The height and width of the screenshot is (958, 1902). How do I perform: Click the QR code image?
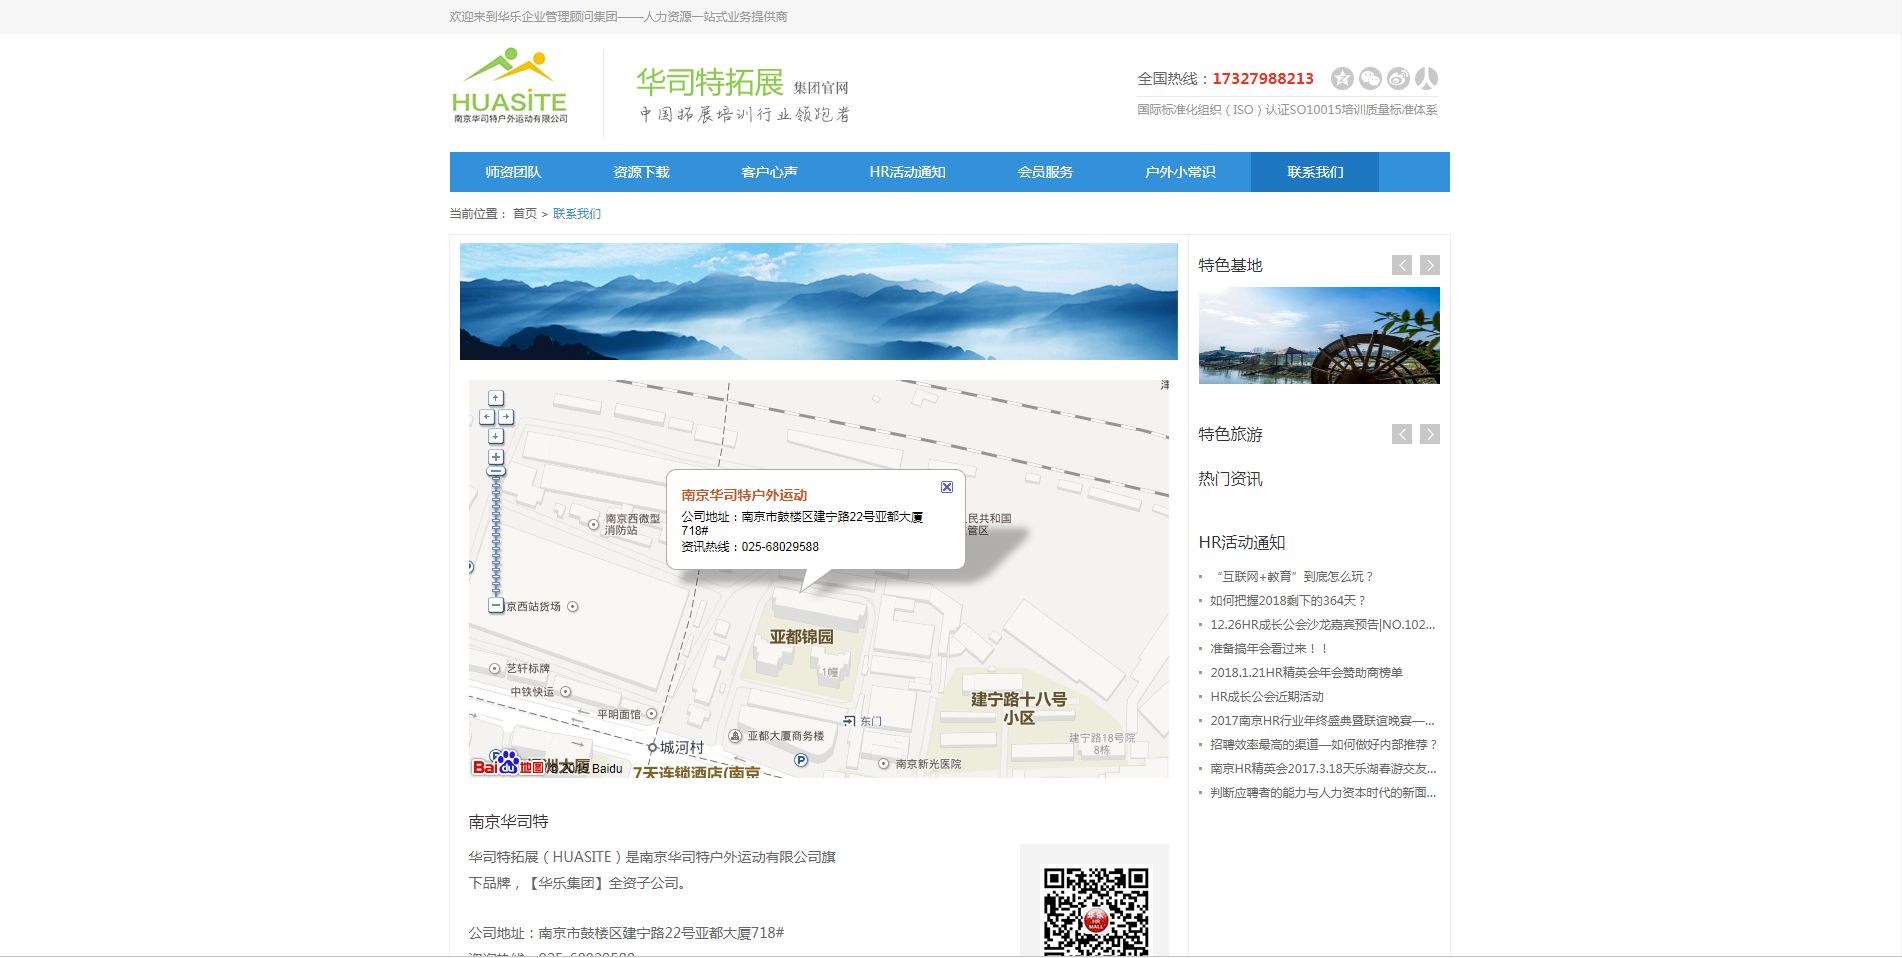1095,910
